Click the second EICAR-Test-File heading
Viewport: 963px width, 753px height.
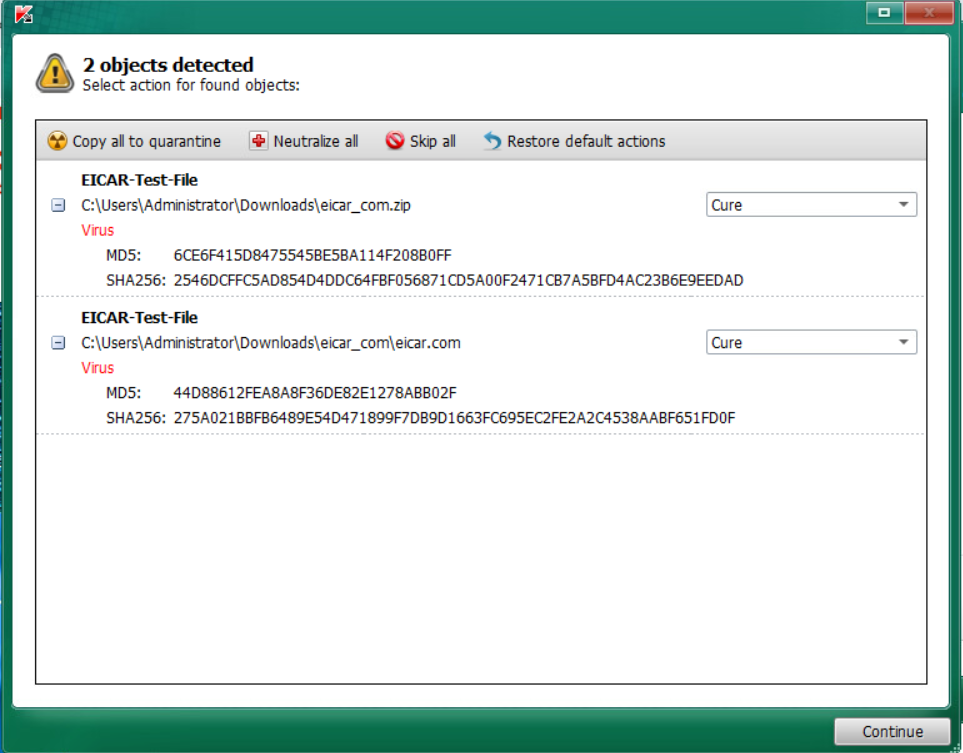[139, 318]
